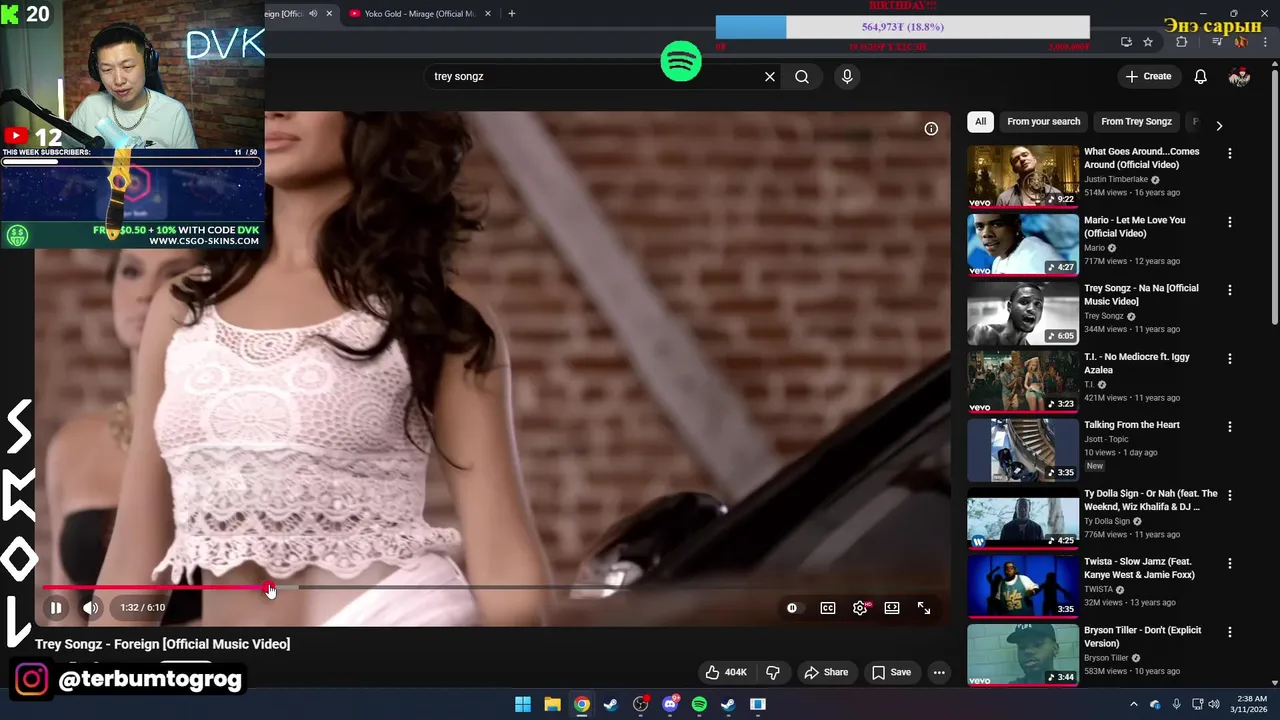Save the video to a playlist
This screenshot has width=1280, height=720.
click(x=891, y=672)
